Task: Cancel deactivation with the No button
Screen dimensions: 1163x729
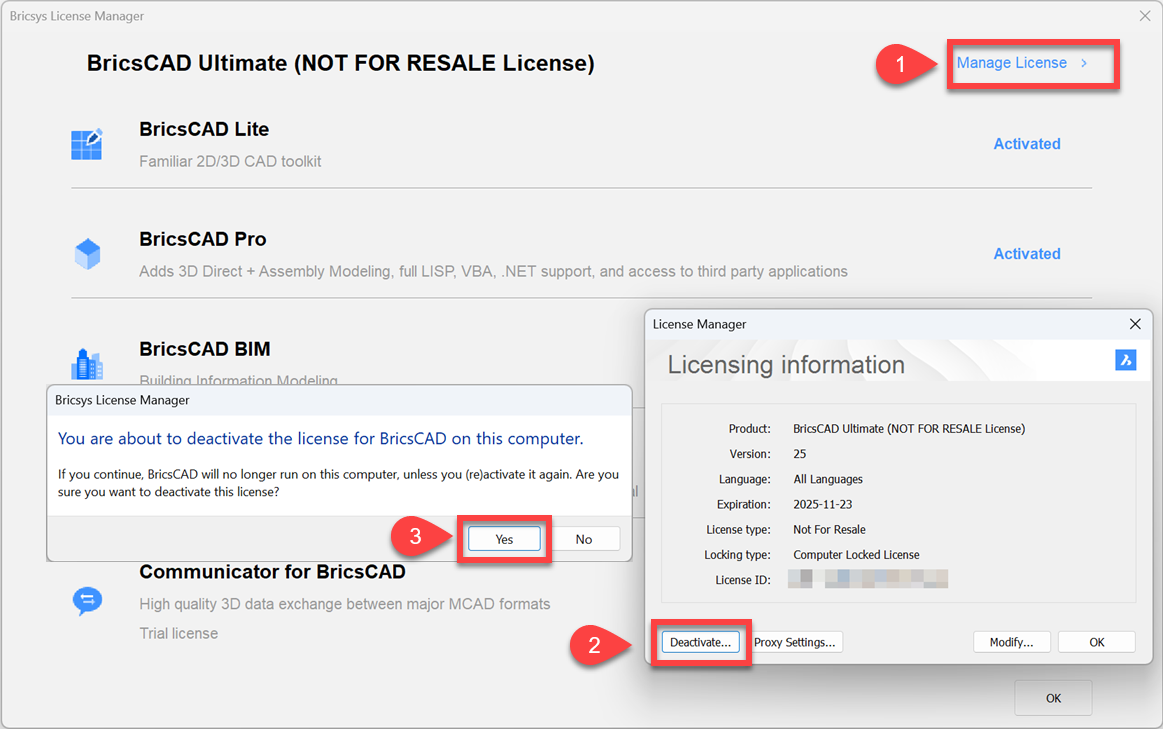Action: 584,539
